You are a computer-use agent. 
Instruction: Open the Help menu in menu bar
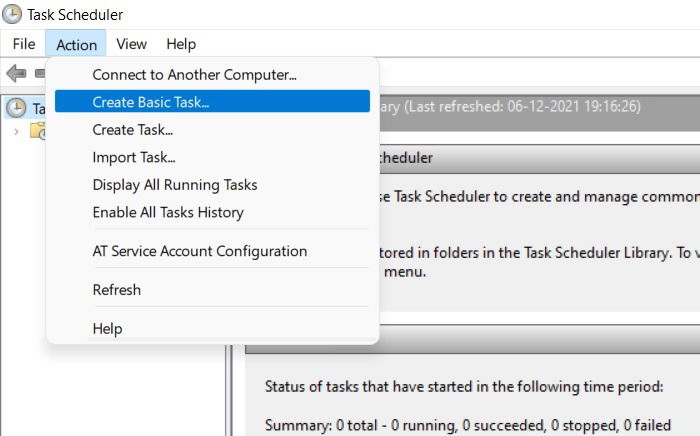pyautogui.click(x=181, y=44)
